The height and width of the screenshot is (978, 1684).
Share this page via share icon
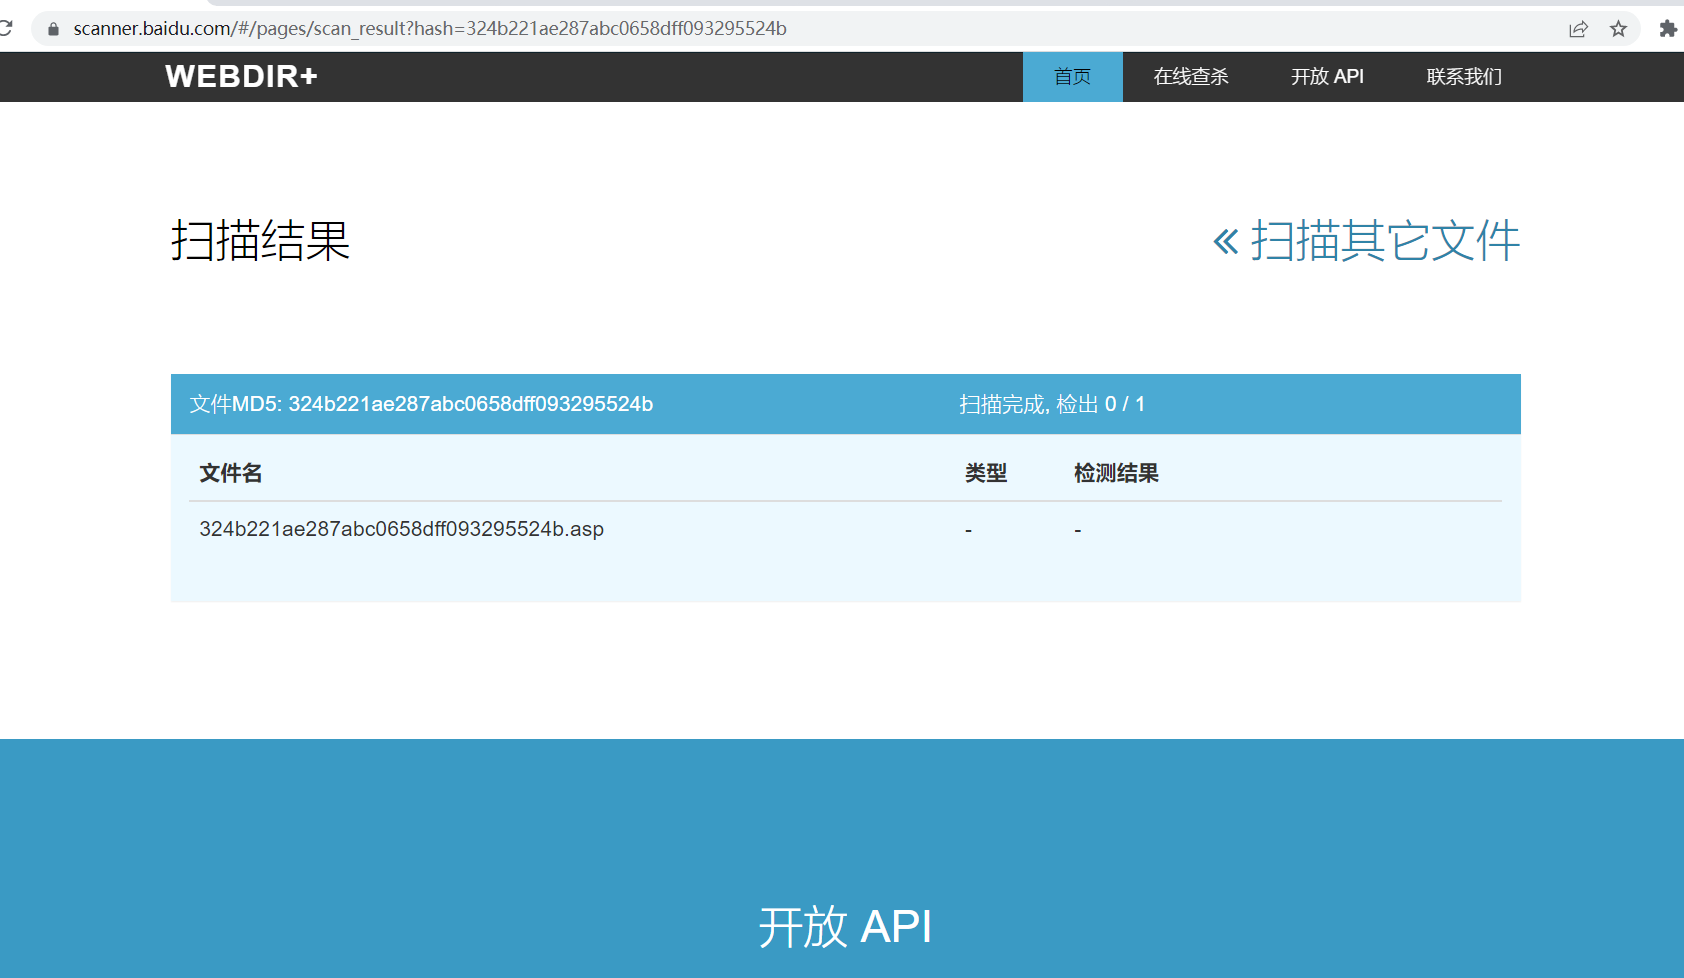(x=1578, y=29)
